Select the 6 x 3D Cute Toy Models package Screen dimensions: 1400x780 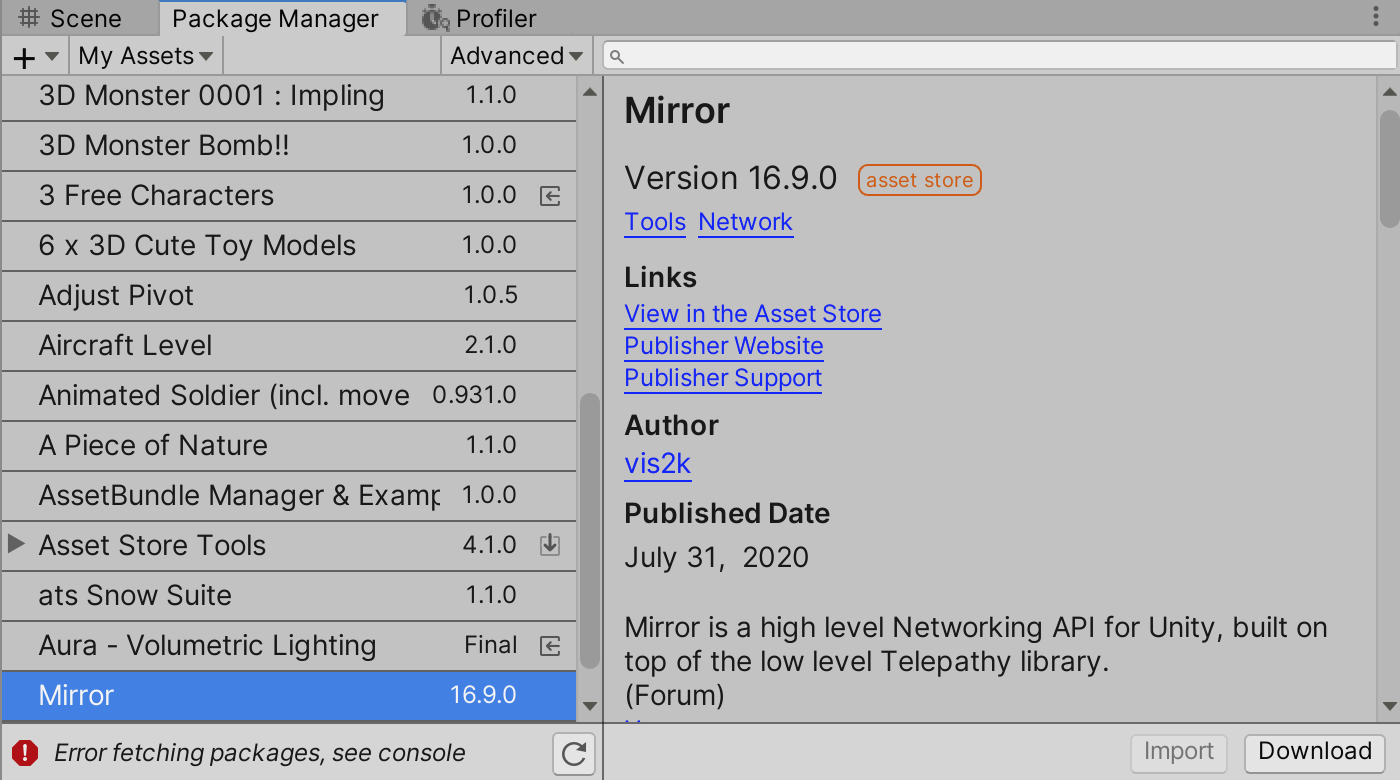click(289, 246)
